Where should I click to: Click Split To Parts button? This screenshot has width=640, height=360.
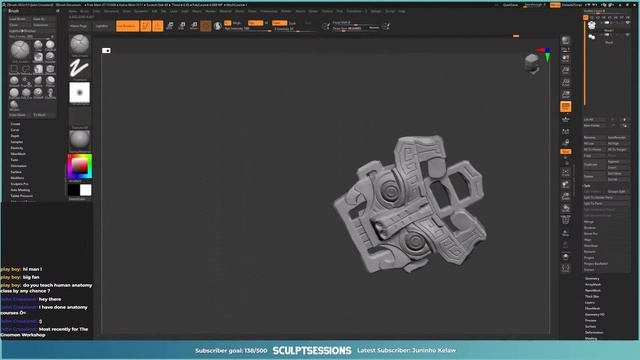[606, 203]
